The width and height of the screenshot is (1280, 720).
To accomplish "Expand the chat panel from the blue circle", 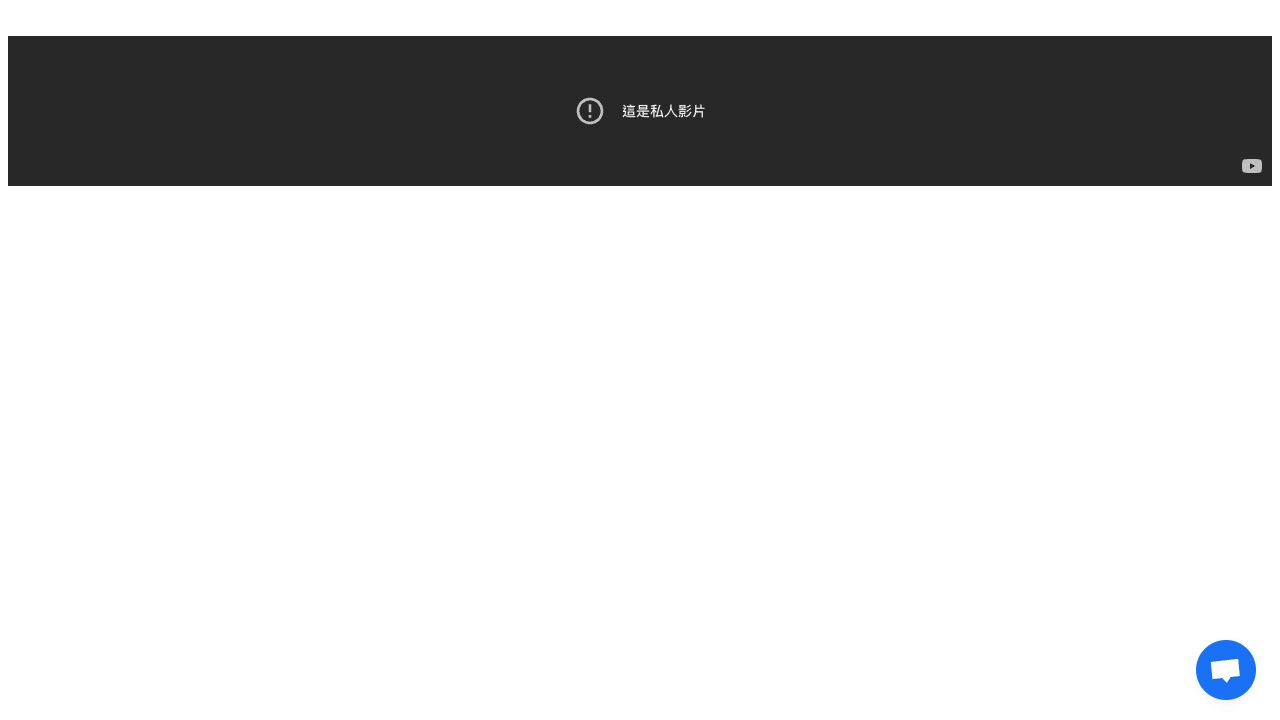I will pyautogui.click(x=1225, y=670).
